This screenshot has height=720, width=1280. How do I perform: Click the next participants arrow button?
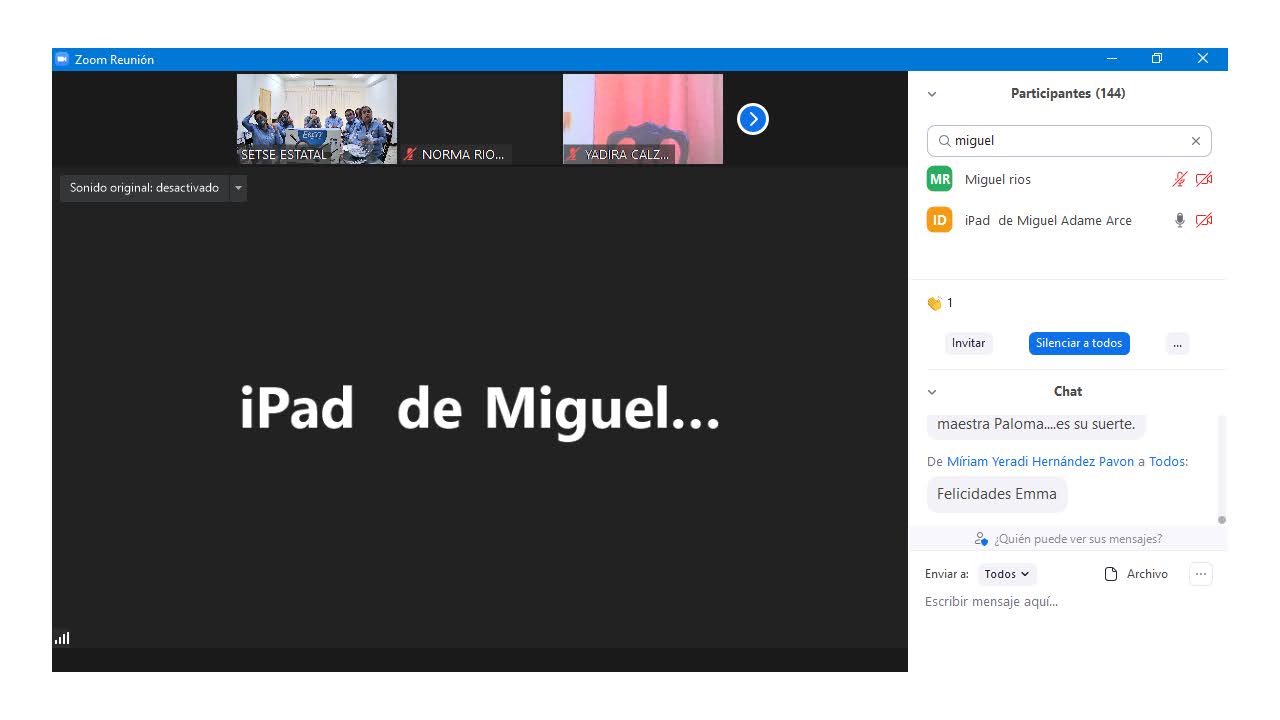pos(752,119)
